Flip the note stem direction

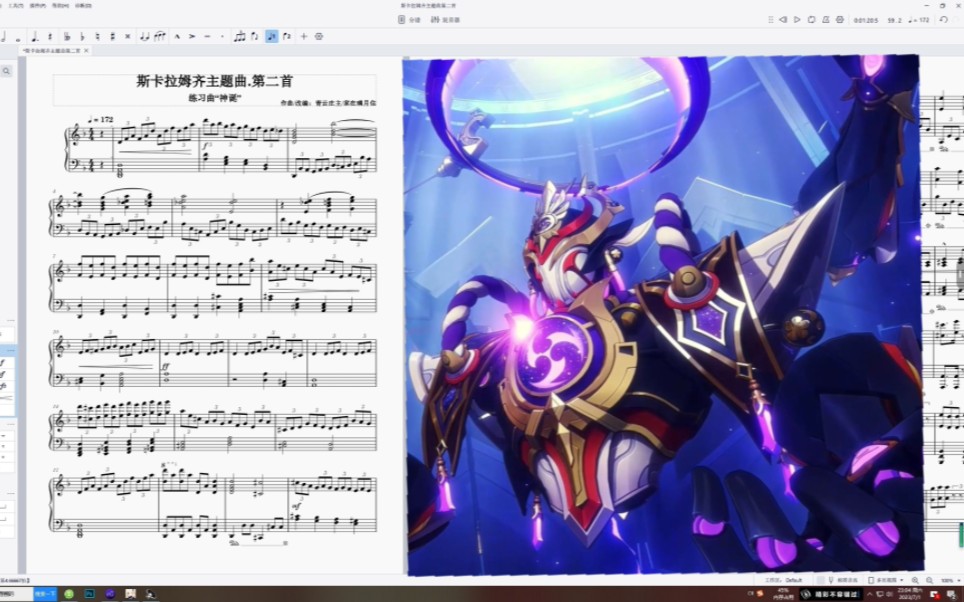(x=255, y=37)
